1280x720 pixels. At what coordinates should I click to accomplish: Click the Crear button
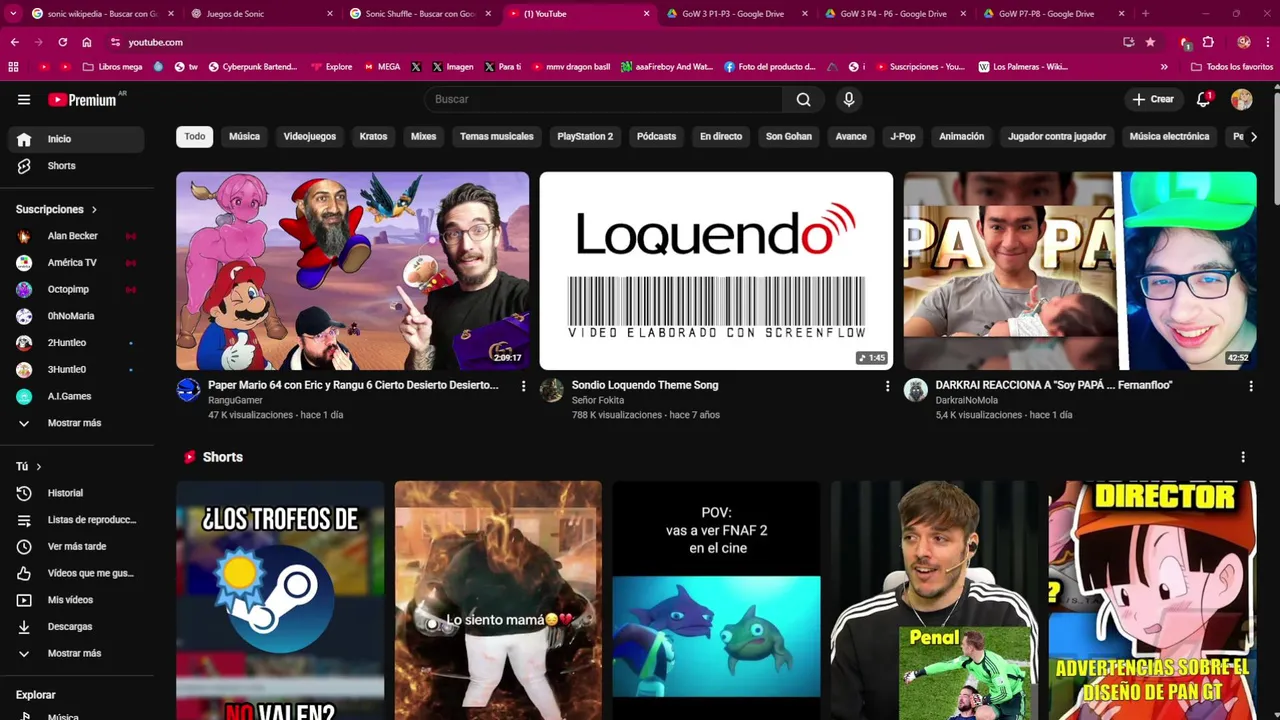click(1153, 99)
